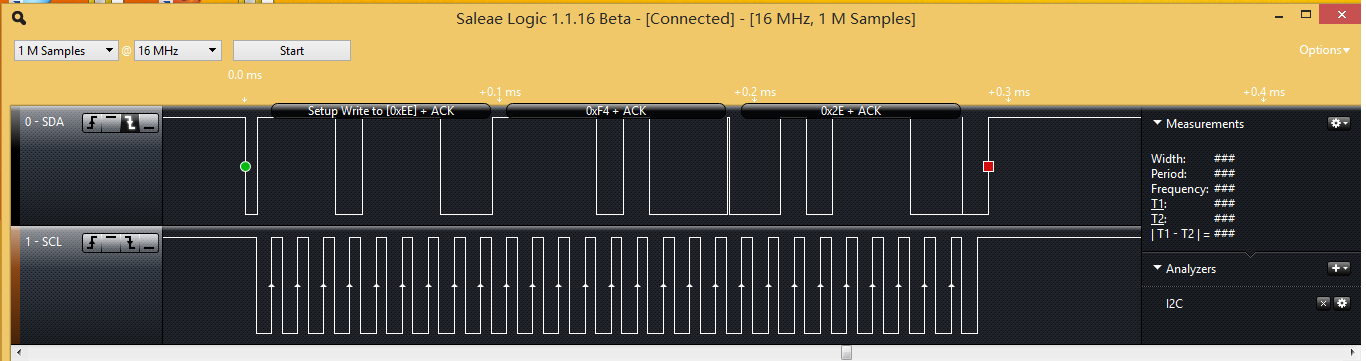This screenshot has height=361, width=1366.
Task: Set rising edge trigger on SDA channel
Action: tap(92, 123)
